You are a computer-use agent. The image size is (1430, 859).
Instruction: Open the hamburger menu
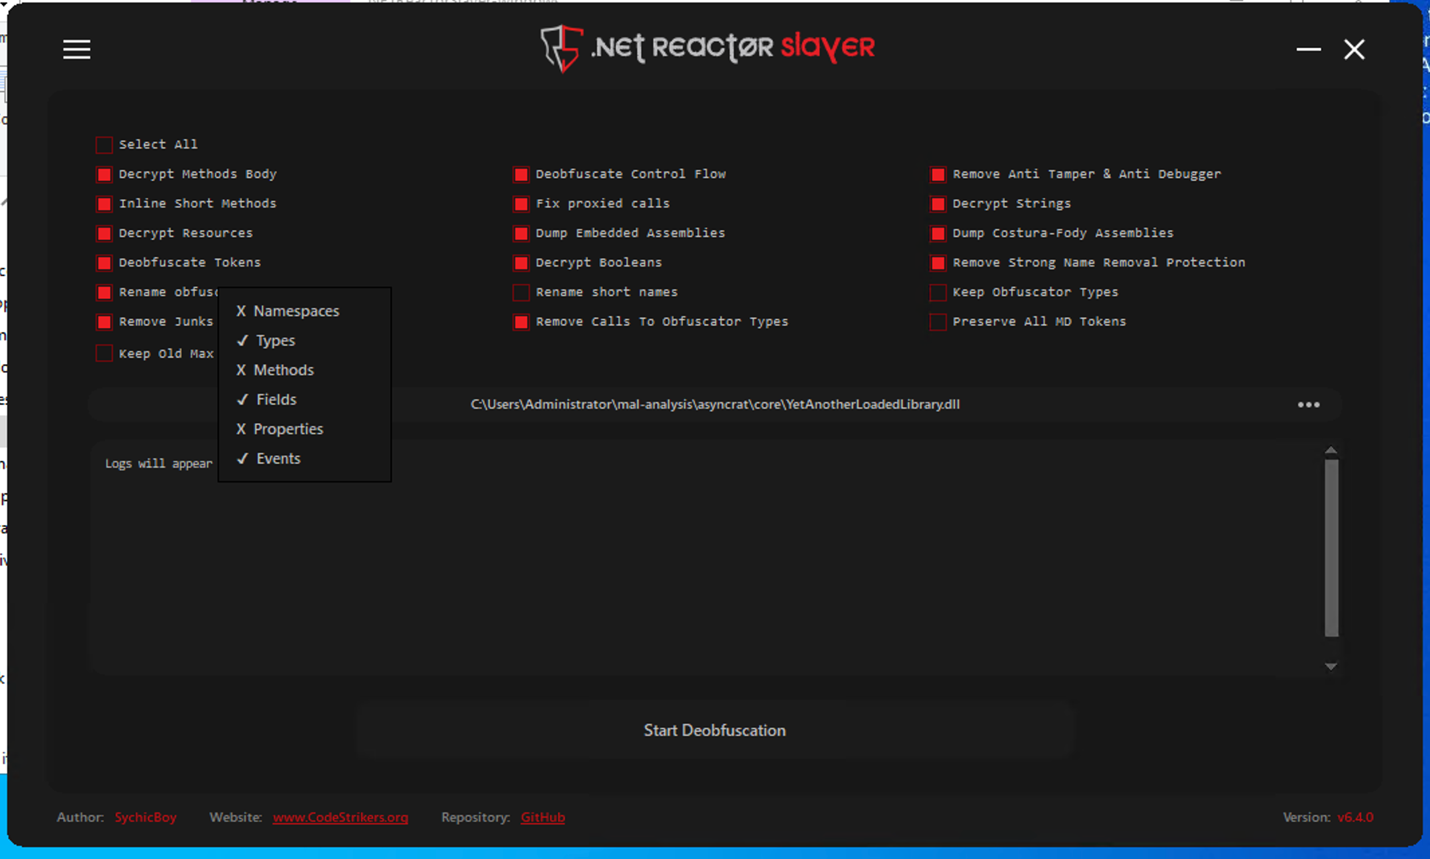click(77, 49)
